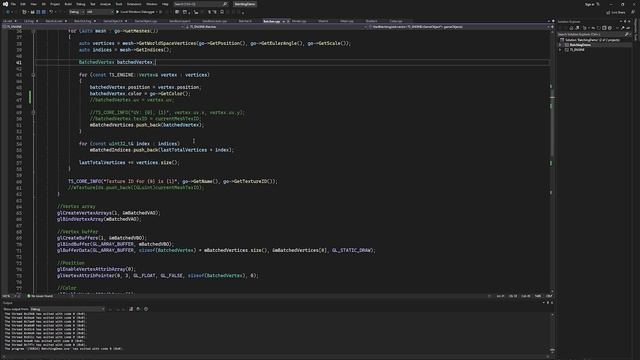Toggle word wrap in Output panel

click(138, 309)
